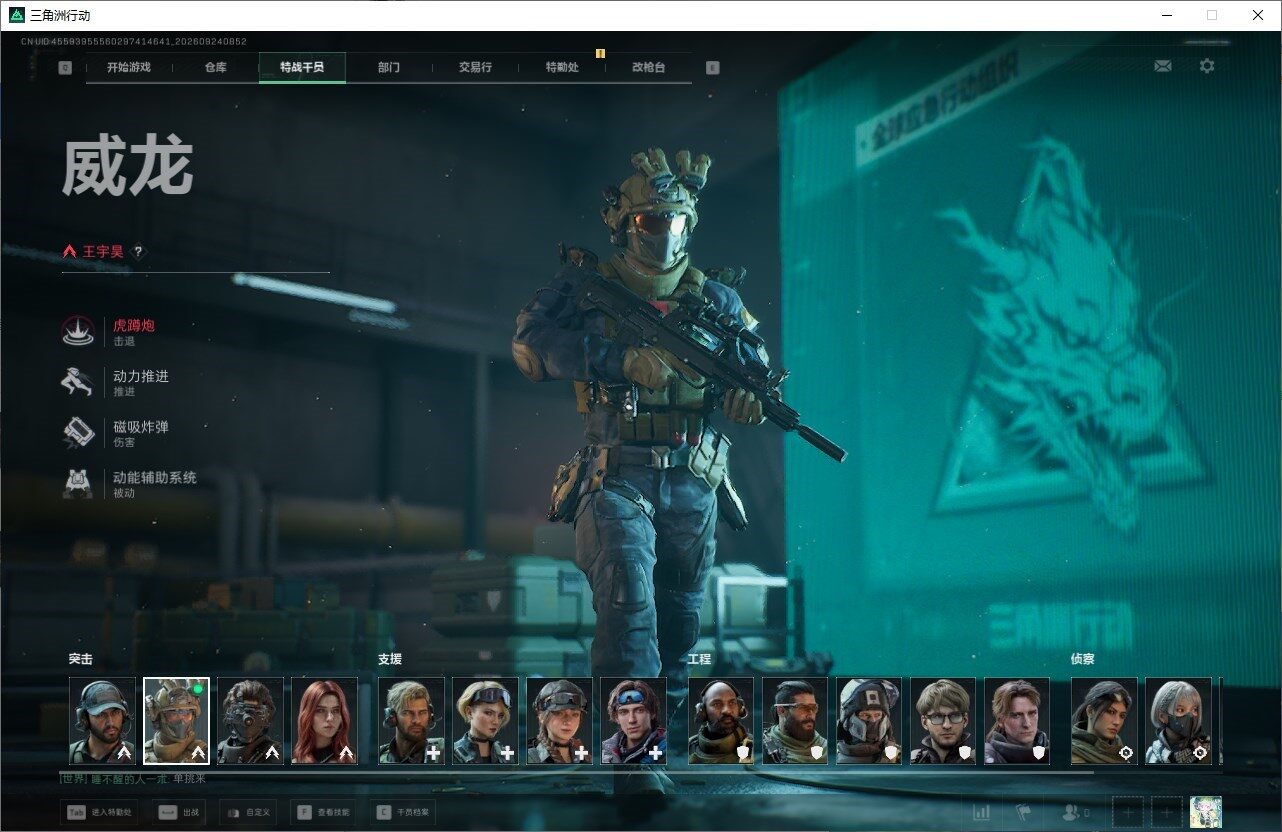The height and width of the screenshot is (832, 1282).
Task: Select the 磁吸炸弹 skill icon
Action: [x=78, y=432]
